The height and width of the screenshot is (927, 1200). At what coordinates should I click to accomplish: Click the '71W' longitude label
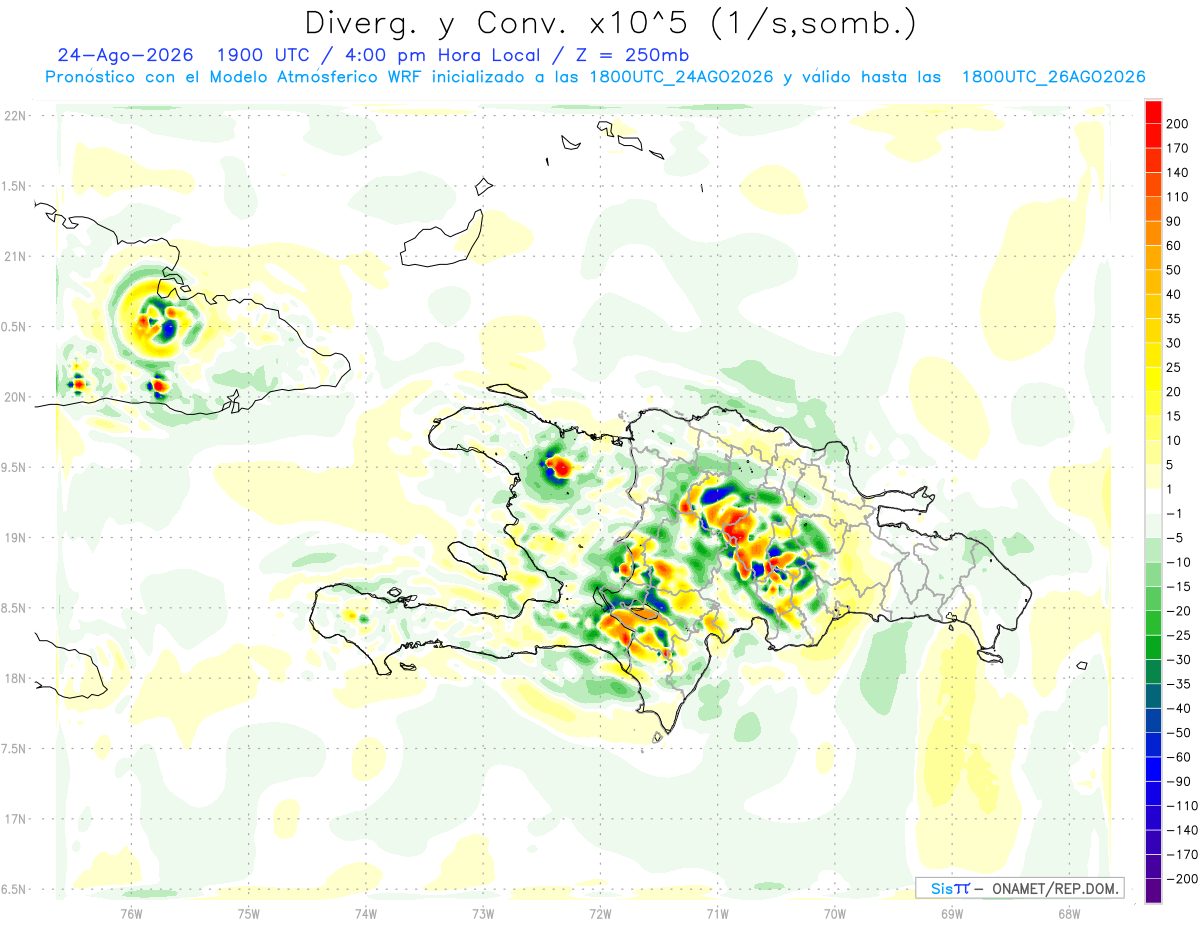tap(718, 914)
